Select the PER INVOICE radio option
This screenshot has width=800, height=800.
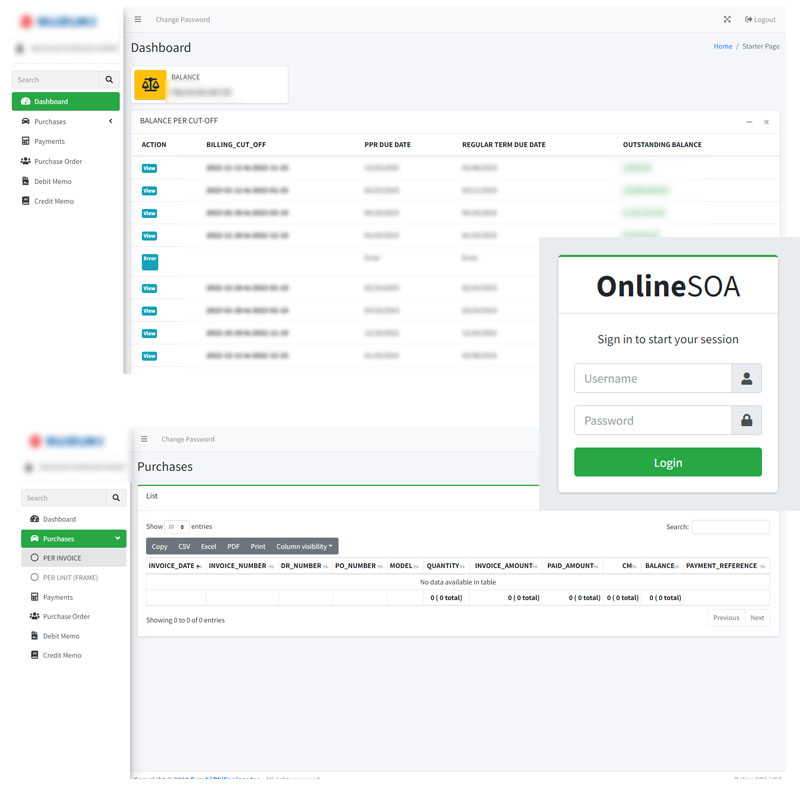tap(35, 558)
